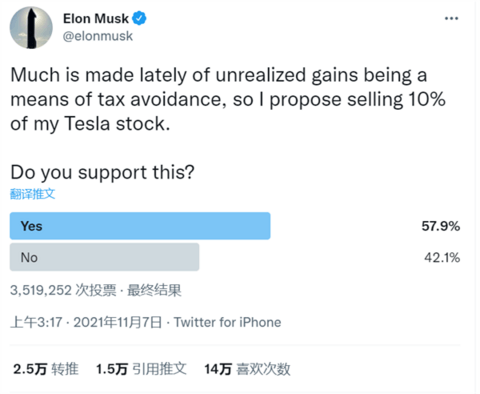Viewport: 480px width, 394px height.
Task: Click the 翻译推文 translate tweet link
Action: pos(32,194)
